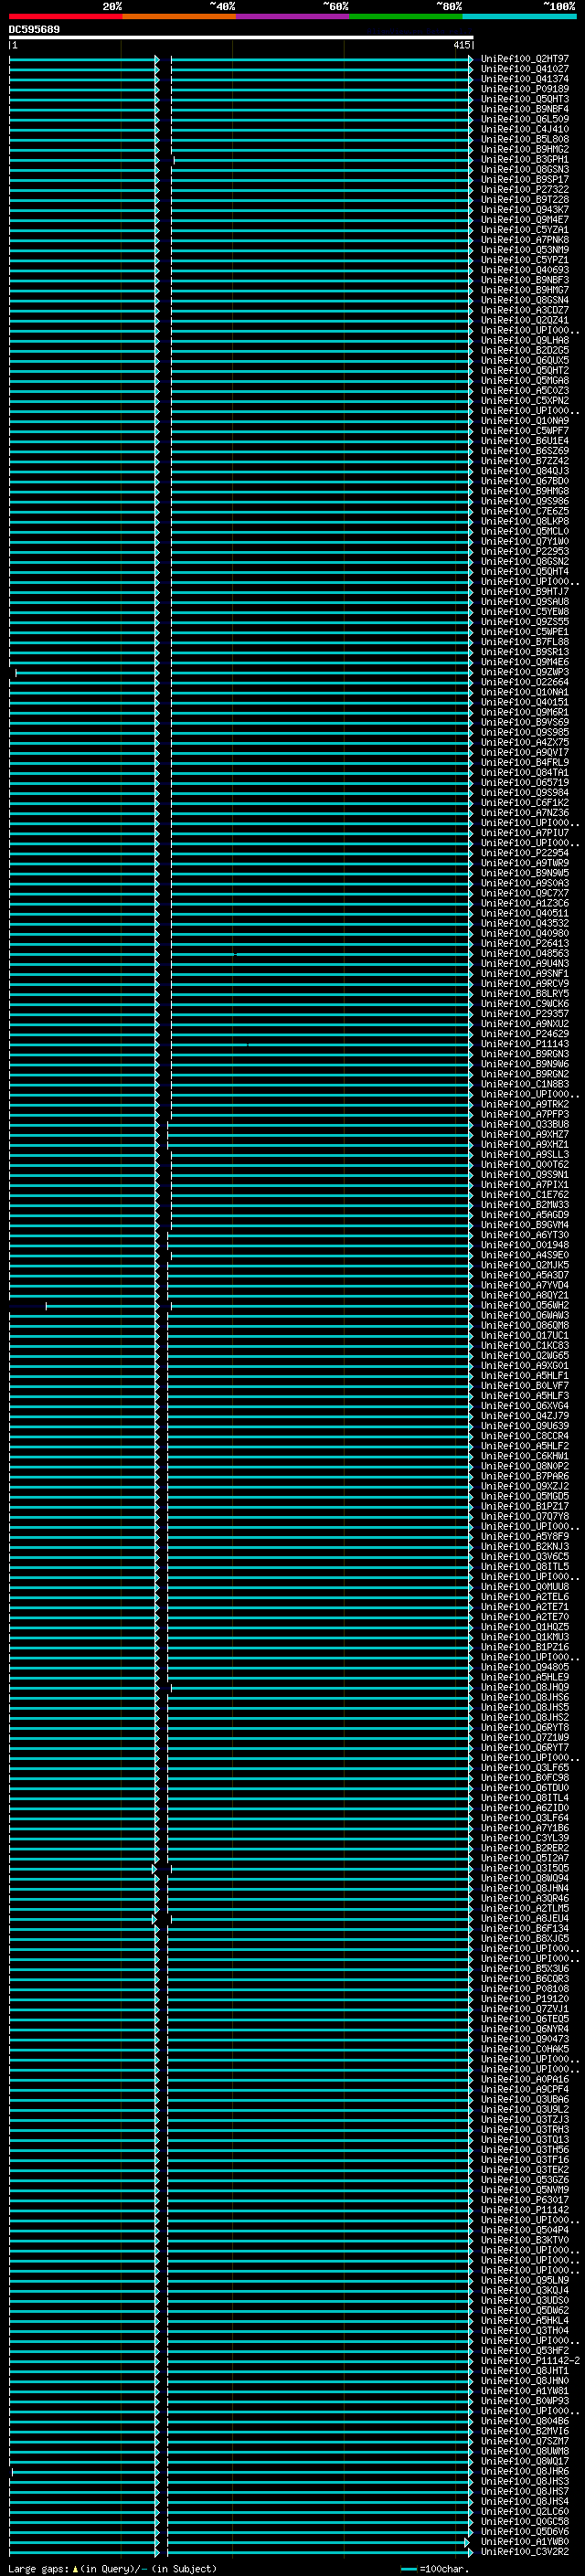Screen dimensions: 585x2576
Task: Select hit UniRef100_B3GPH1
Action: [x=524, y=159]
